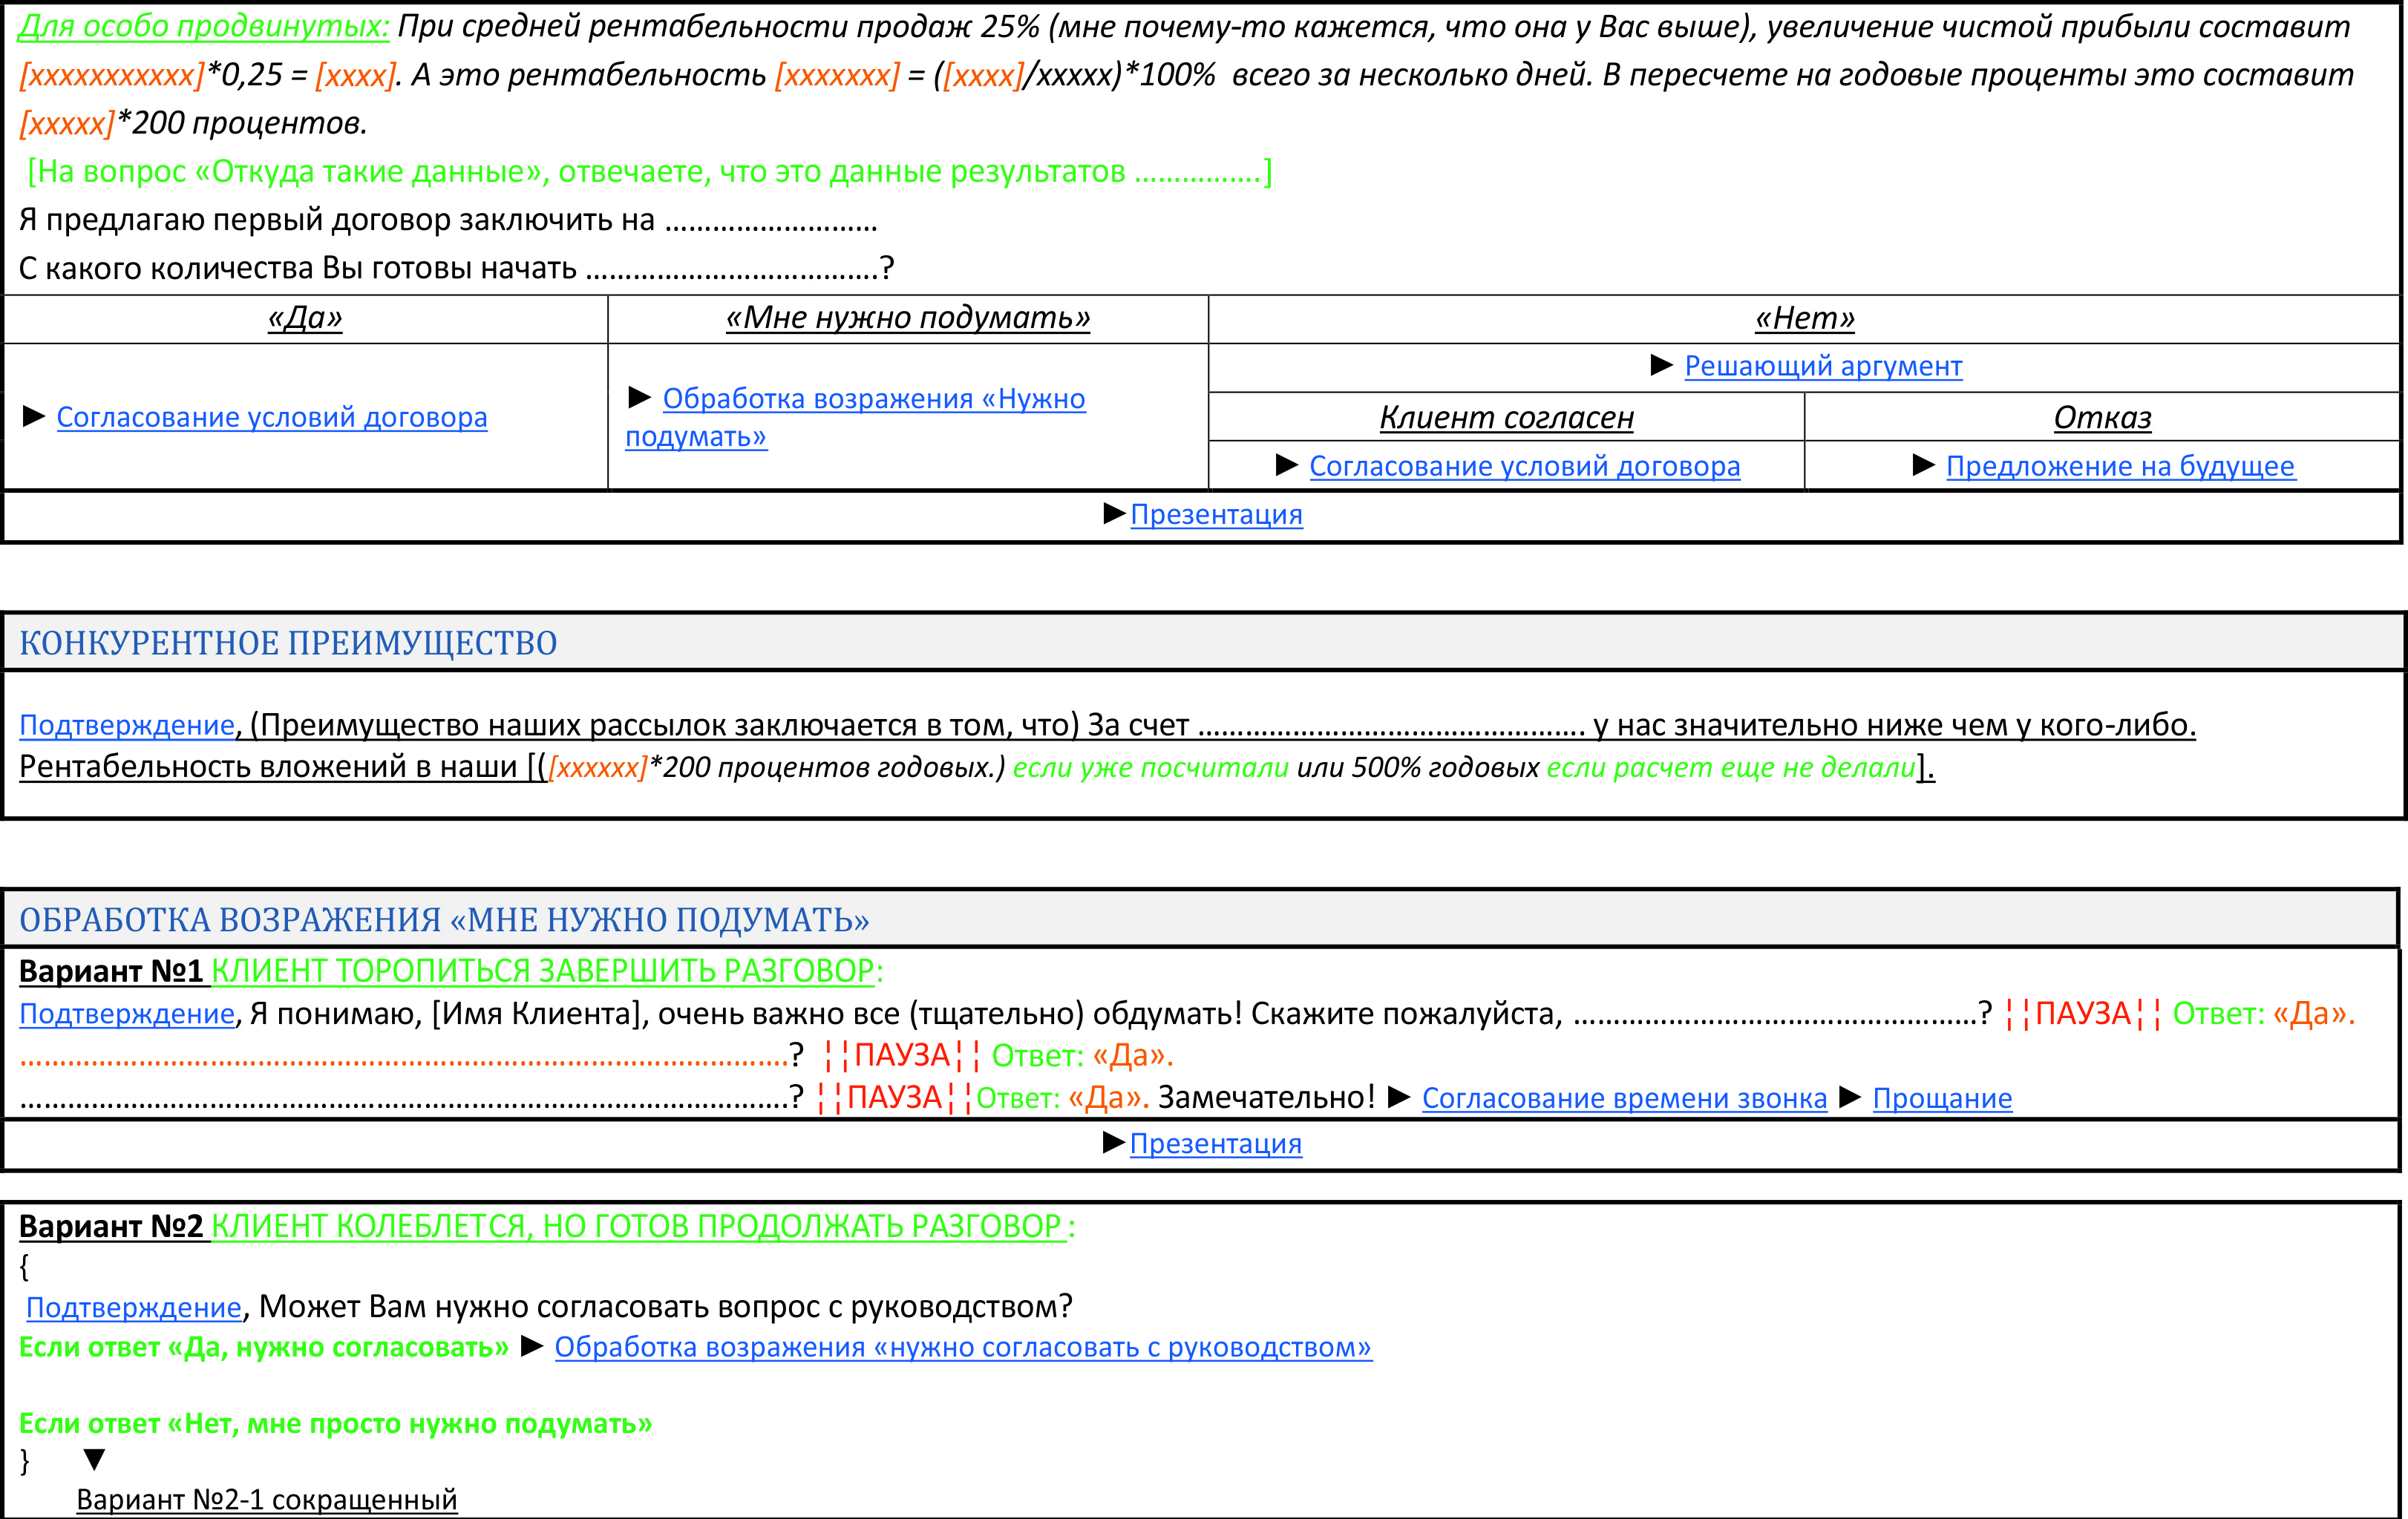Open «Обработка возражения «Нужно подумать»» link
2408x1519 pixels.
click(873, 399)
